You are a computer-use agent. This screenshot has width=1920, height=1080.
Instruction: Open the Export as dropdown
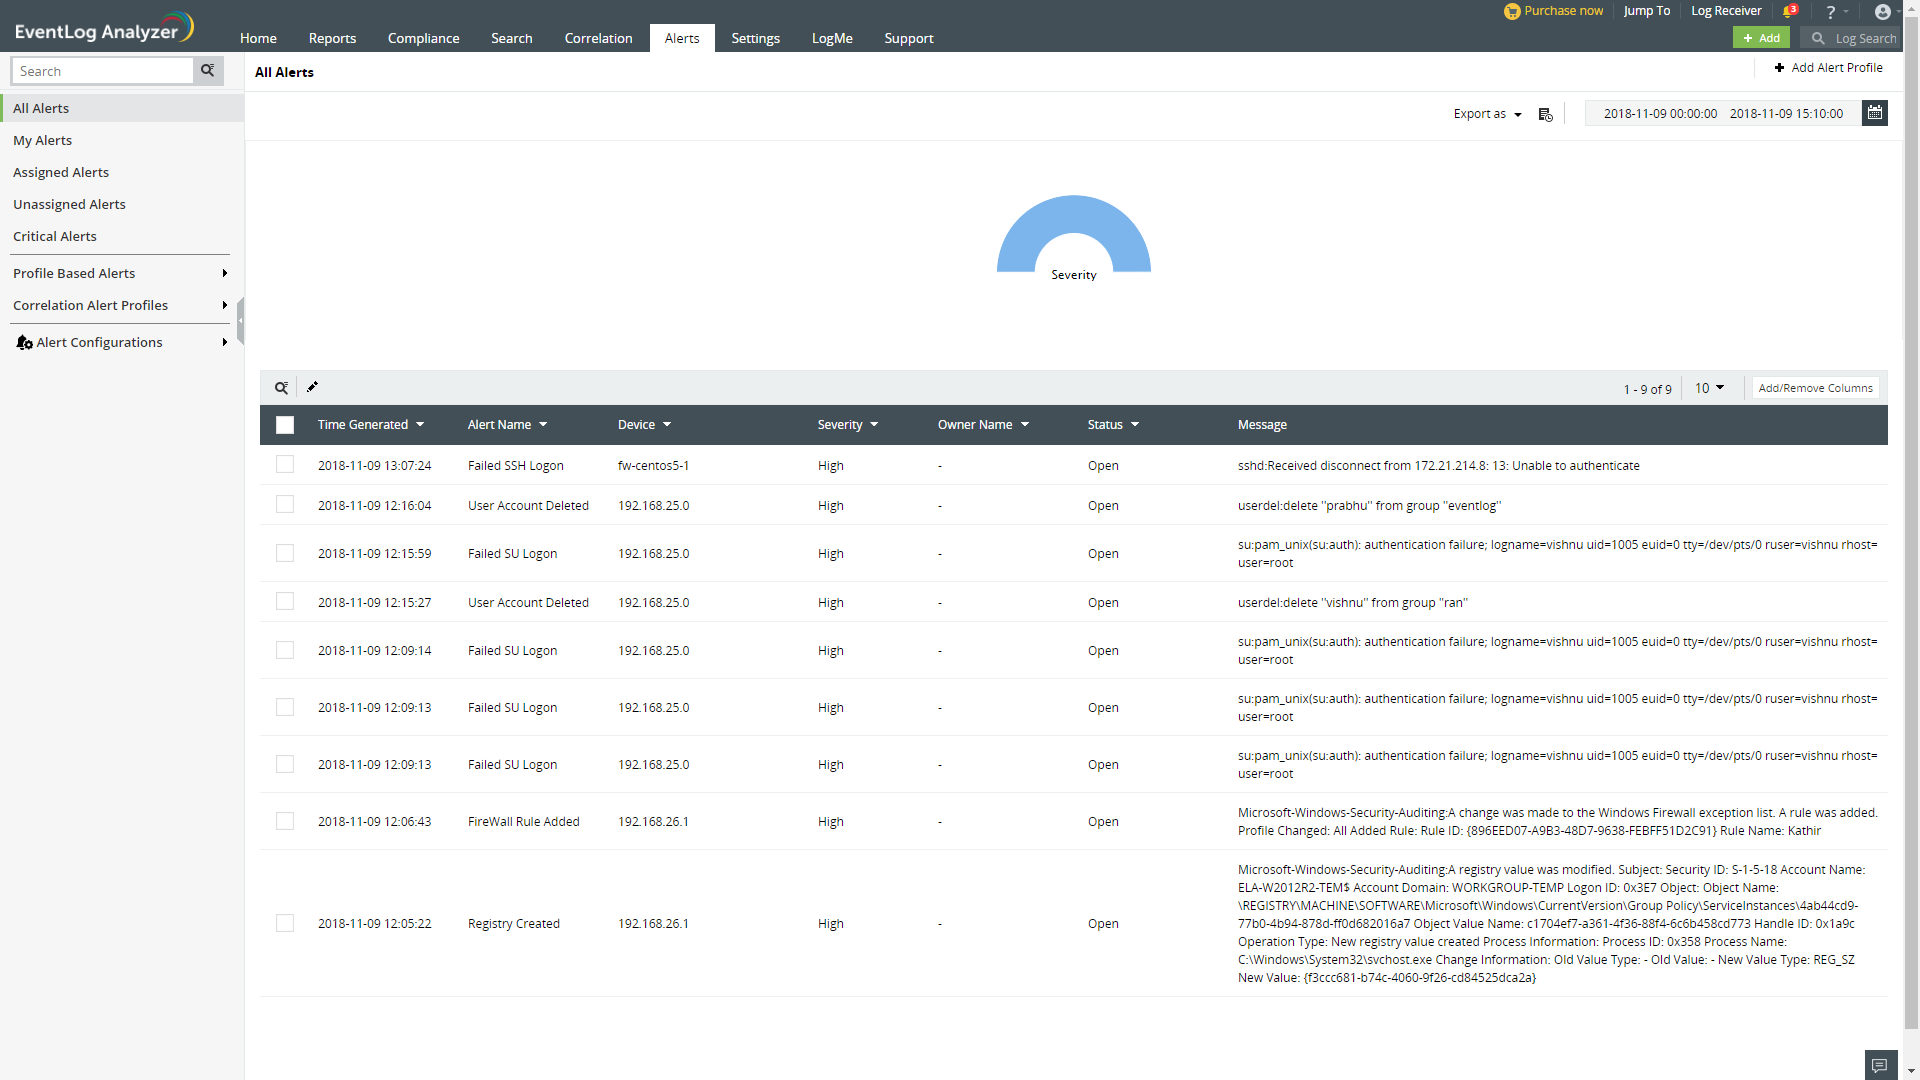[1487, 114]
